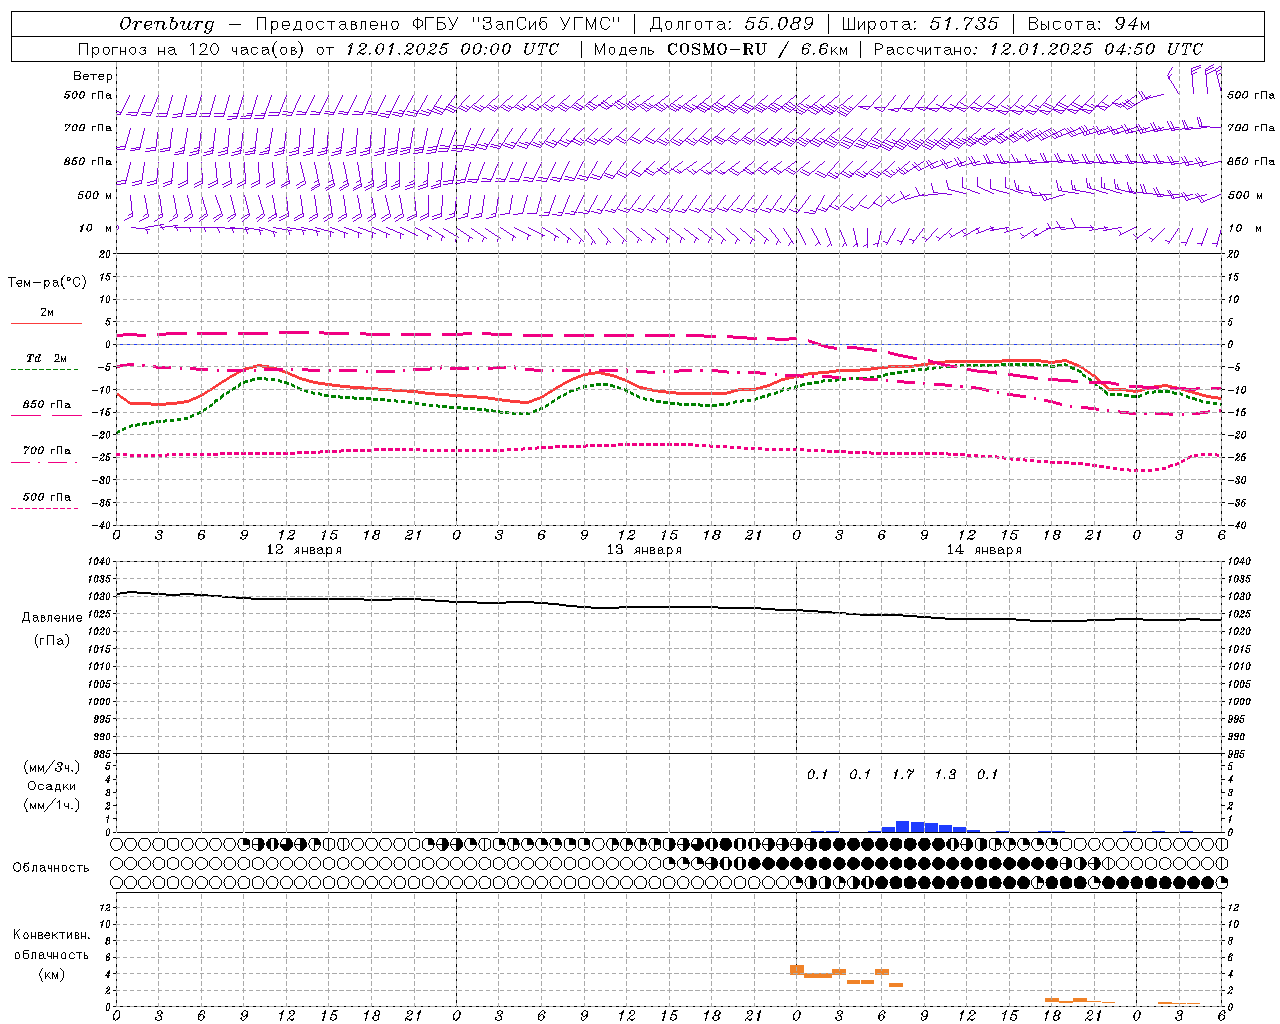Click the left "10 м" wind level label
The image size is (1280, 1024).
(x=96, y=228)
